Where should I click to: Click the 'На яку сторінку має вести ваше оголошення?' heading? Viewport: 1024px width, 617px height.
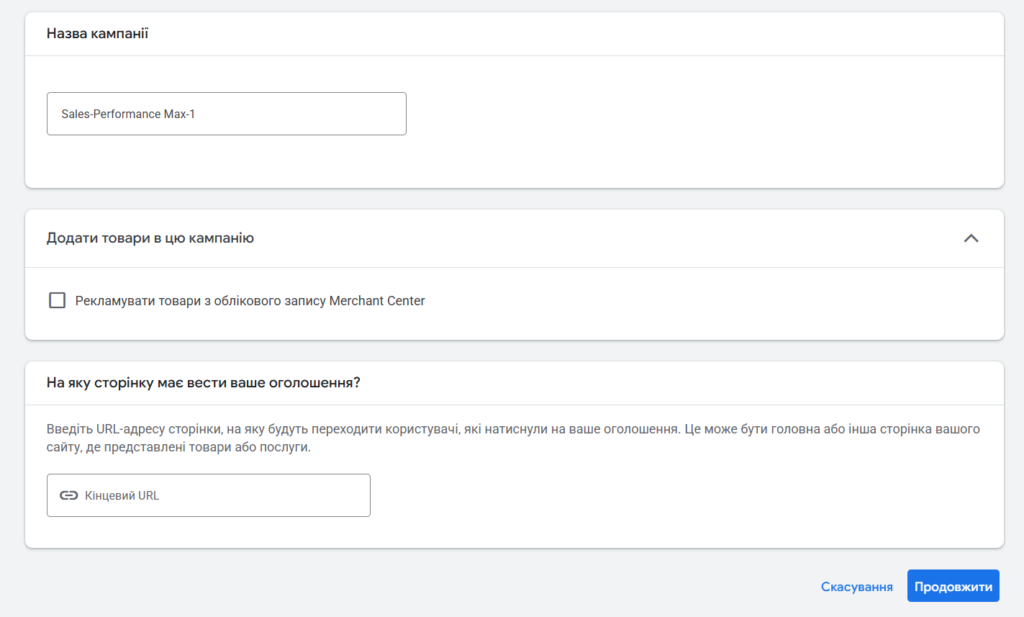point(203,383)
